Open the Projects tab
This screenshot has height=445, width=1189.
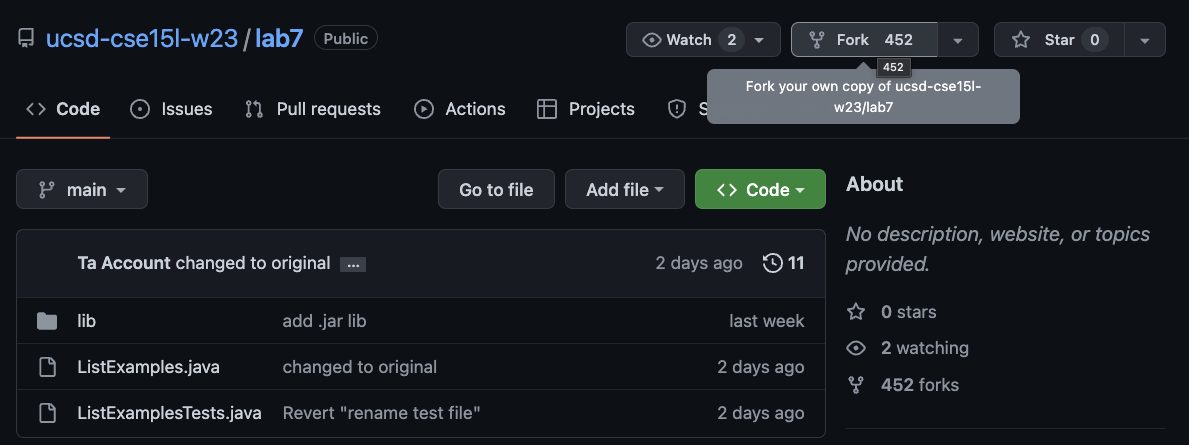click(x=585, y=109)
